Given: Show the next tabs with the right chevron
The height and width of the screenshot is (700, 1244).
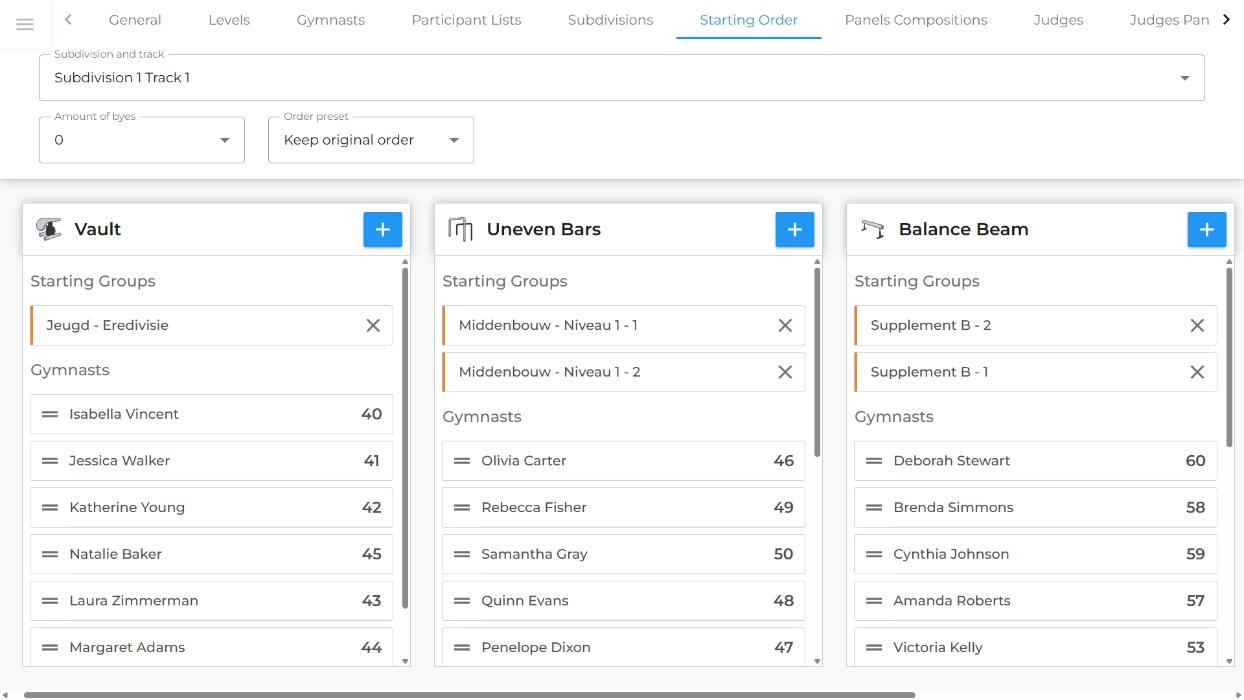Looking at the screenshot, I should [1226, 19].
